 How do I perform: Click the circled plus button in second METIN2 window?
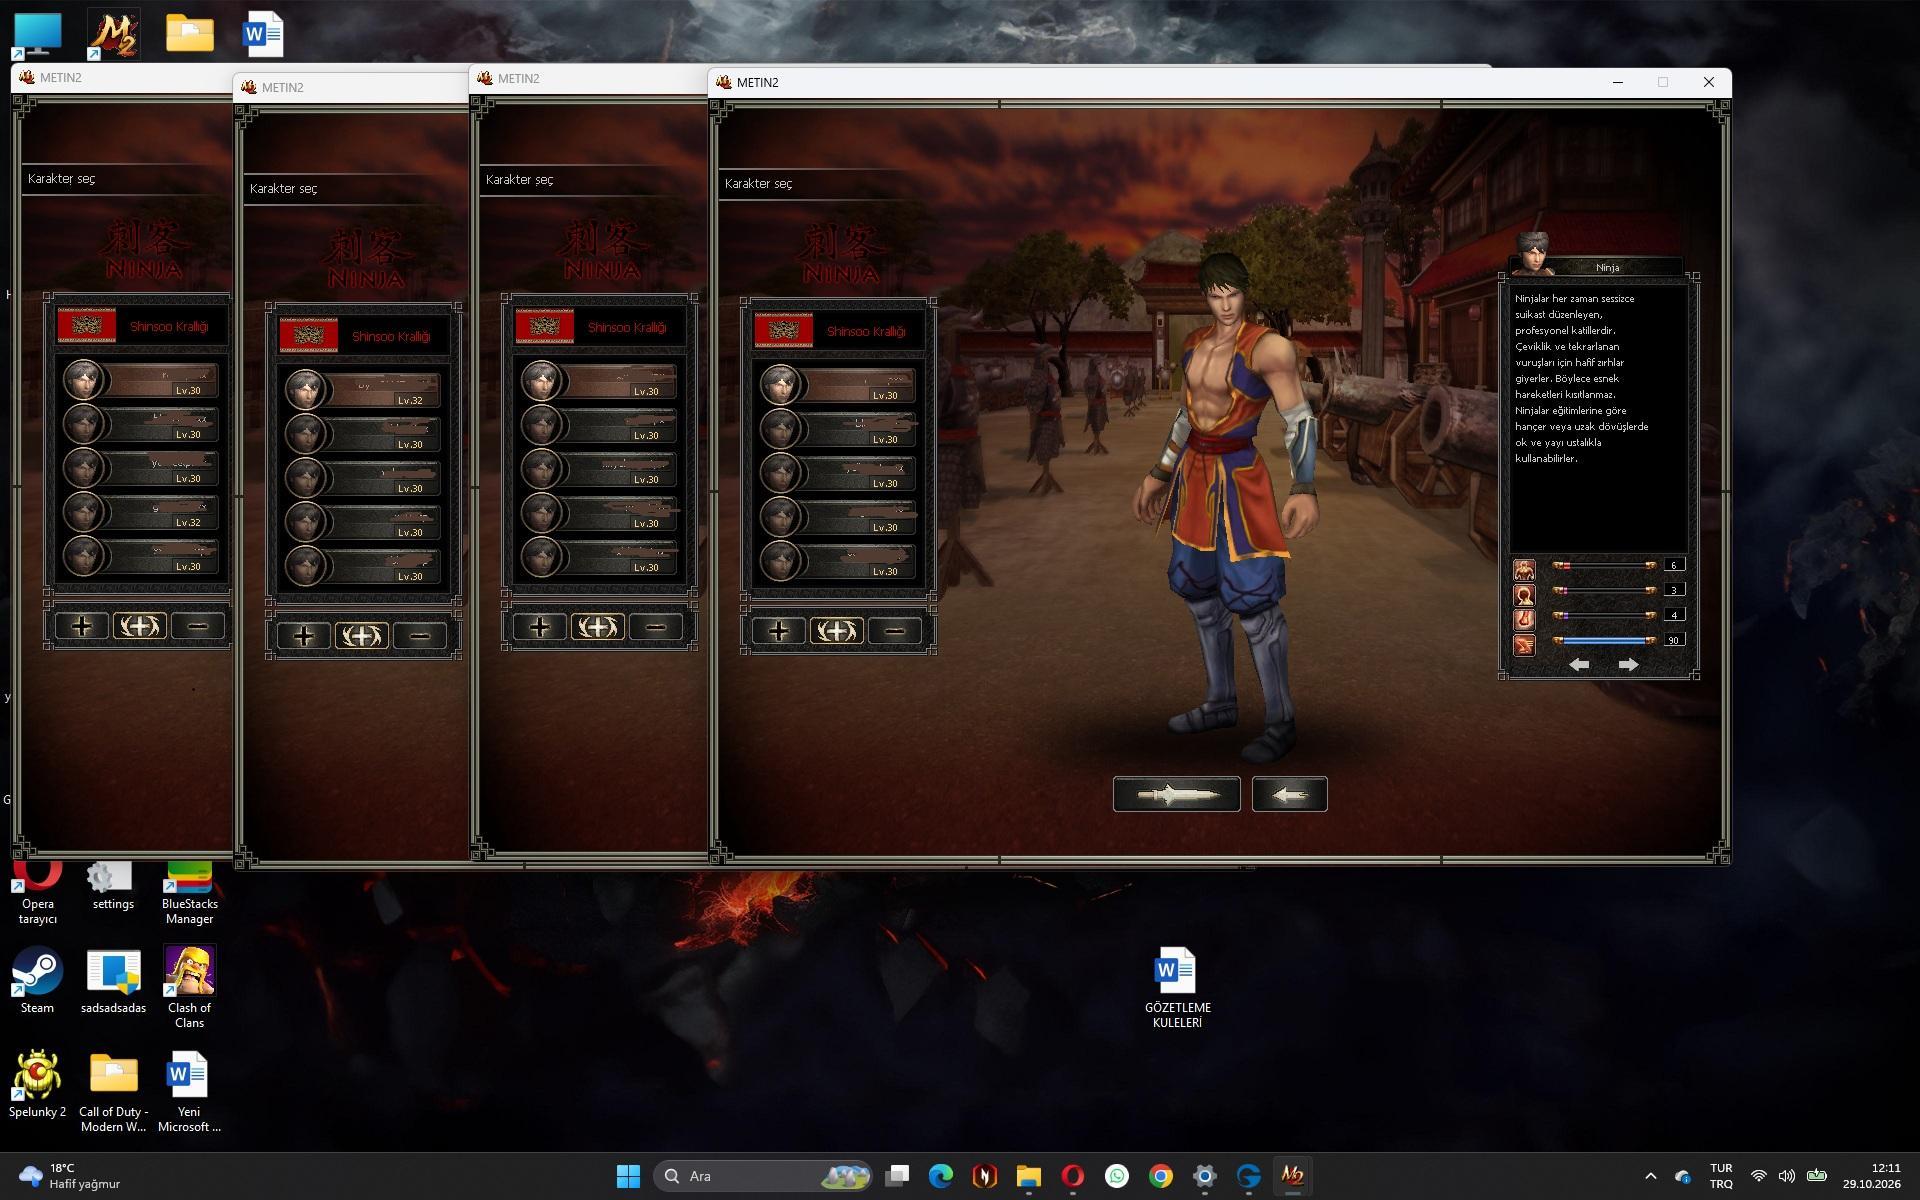tap(361, 636)
